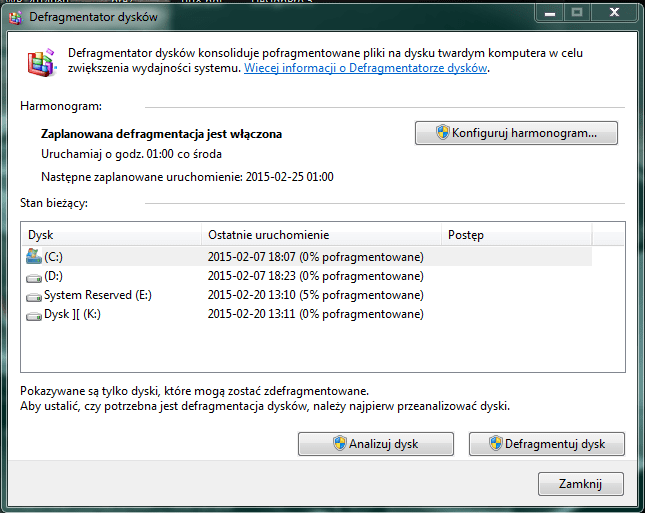Screen dimensions: 645x513
Task: Click the Postęp column header
Action: pos(515,235)
